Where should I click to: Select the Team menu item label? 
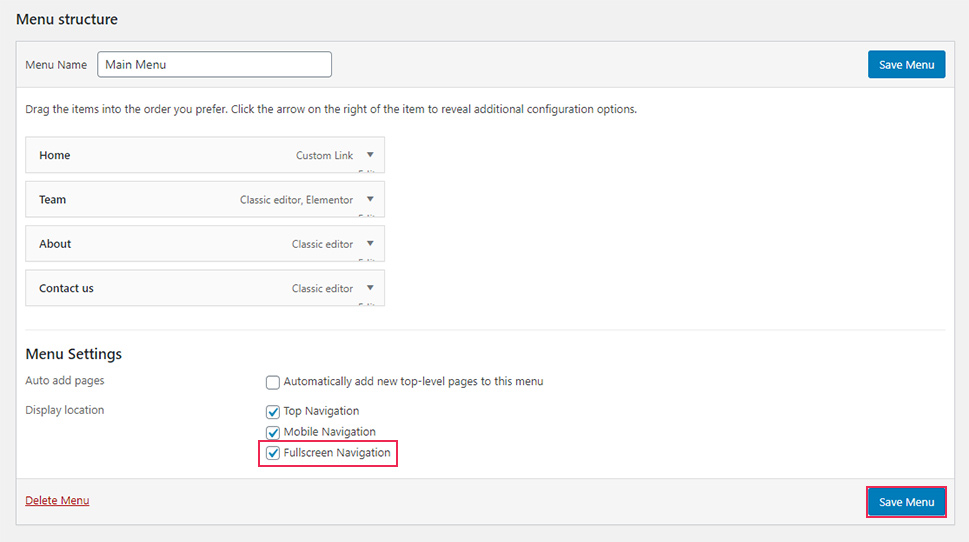tap(53, 200)
